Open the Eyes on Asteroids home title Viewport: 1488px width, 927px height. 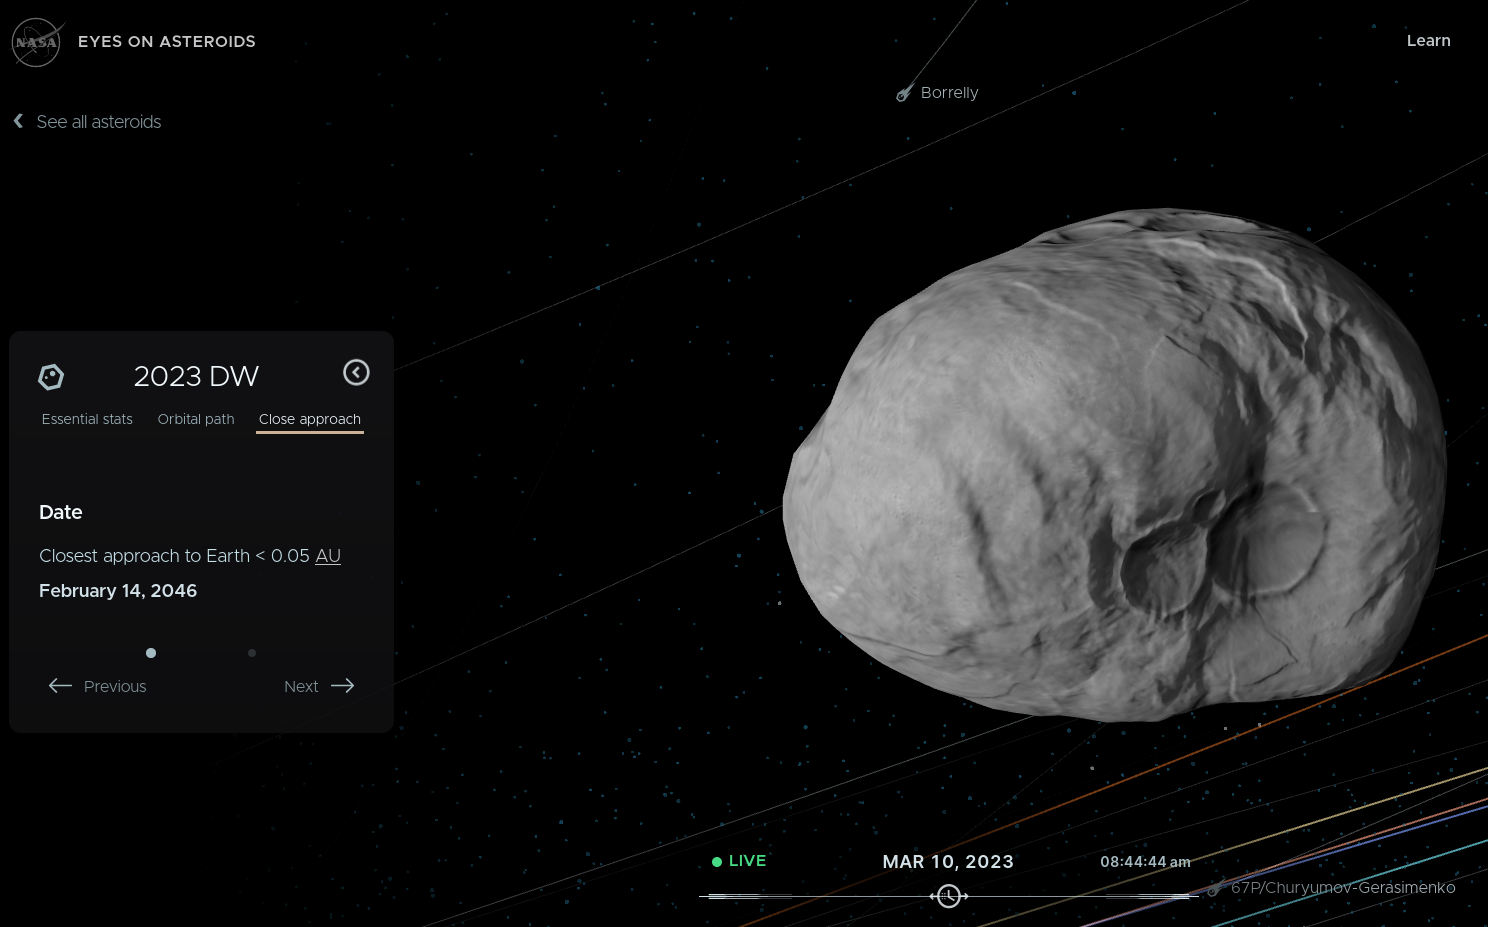pos(167,41)
